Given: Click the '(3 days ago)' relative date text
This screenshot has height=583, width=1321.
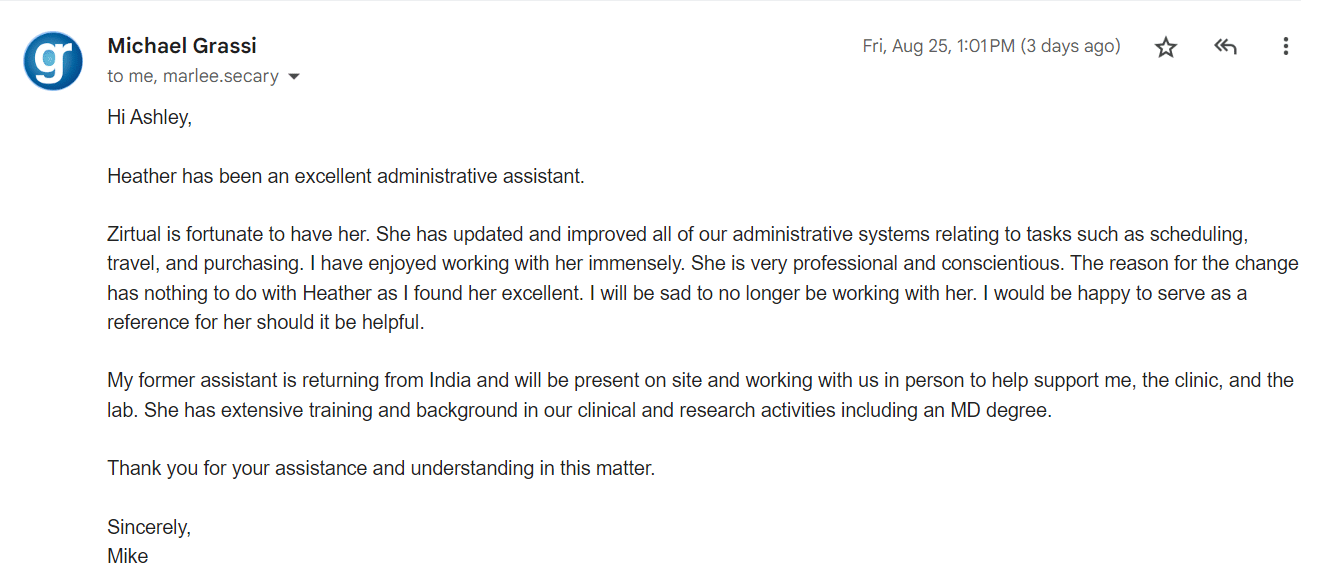Looking at the screenshot, I should pos(1070,46).
